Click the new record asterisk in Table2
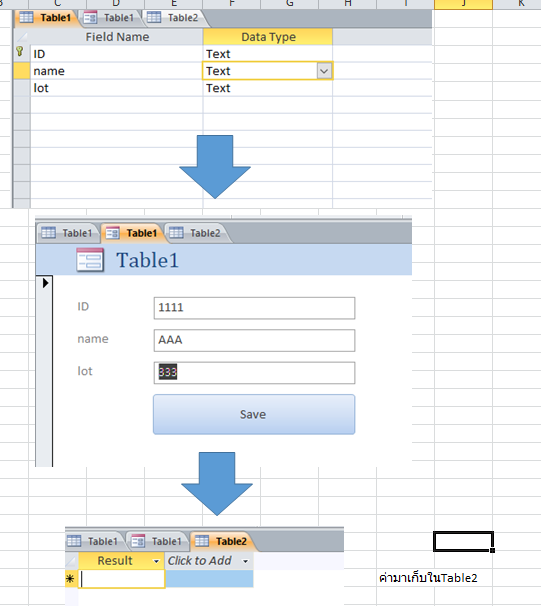Viewport: 541px width, 606px height. pyautogui.click(x=70, y=579)
